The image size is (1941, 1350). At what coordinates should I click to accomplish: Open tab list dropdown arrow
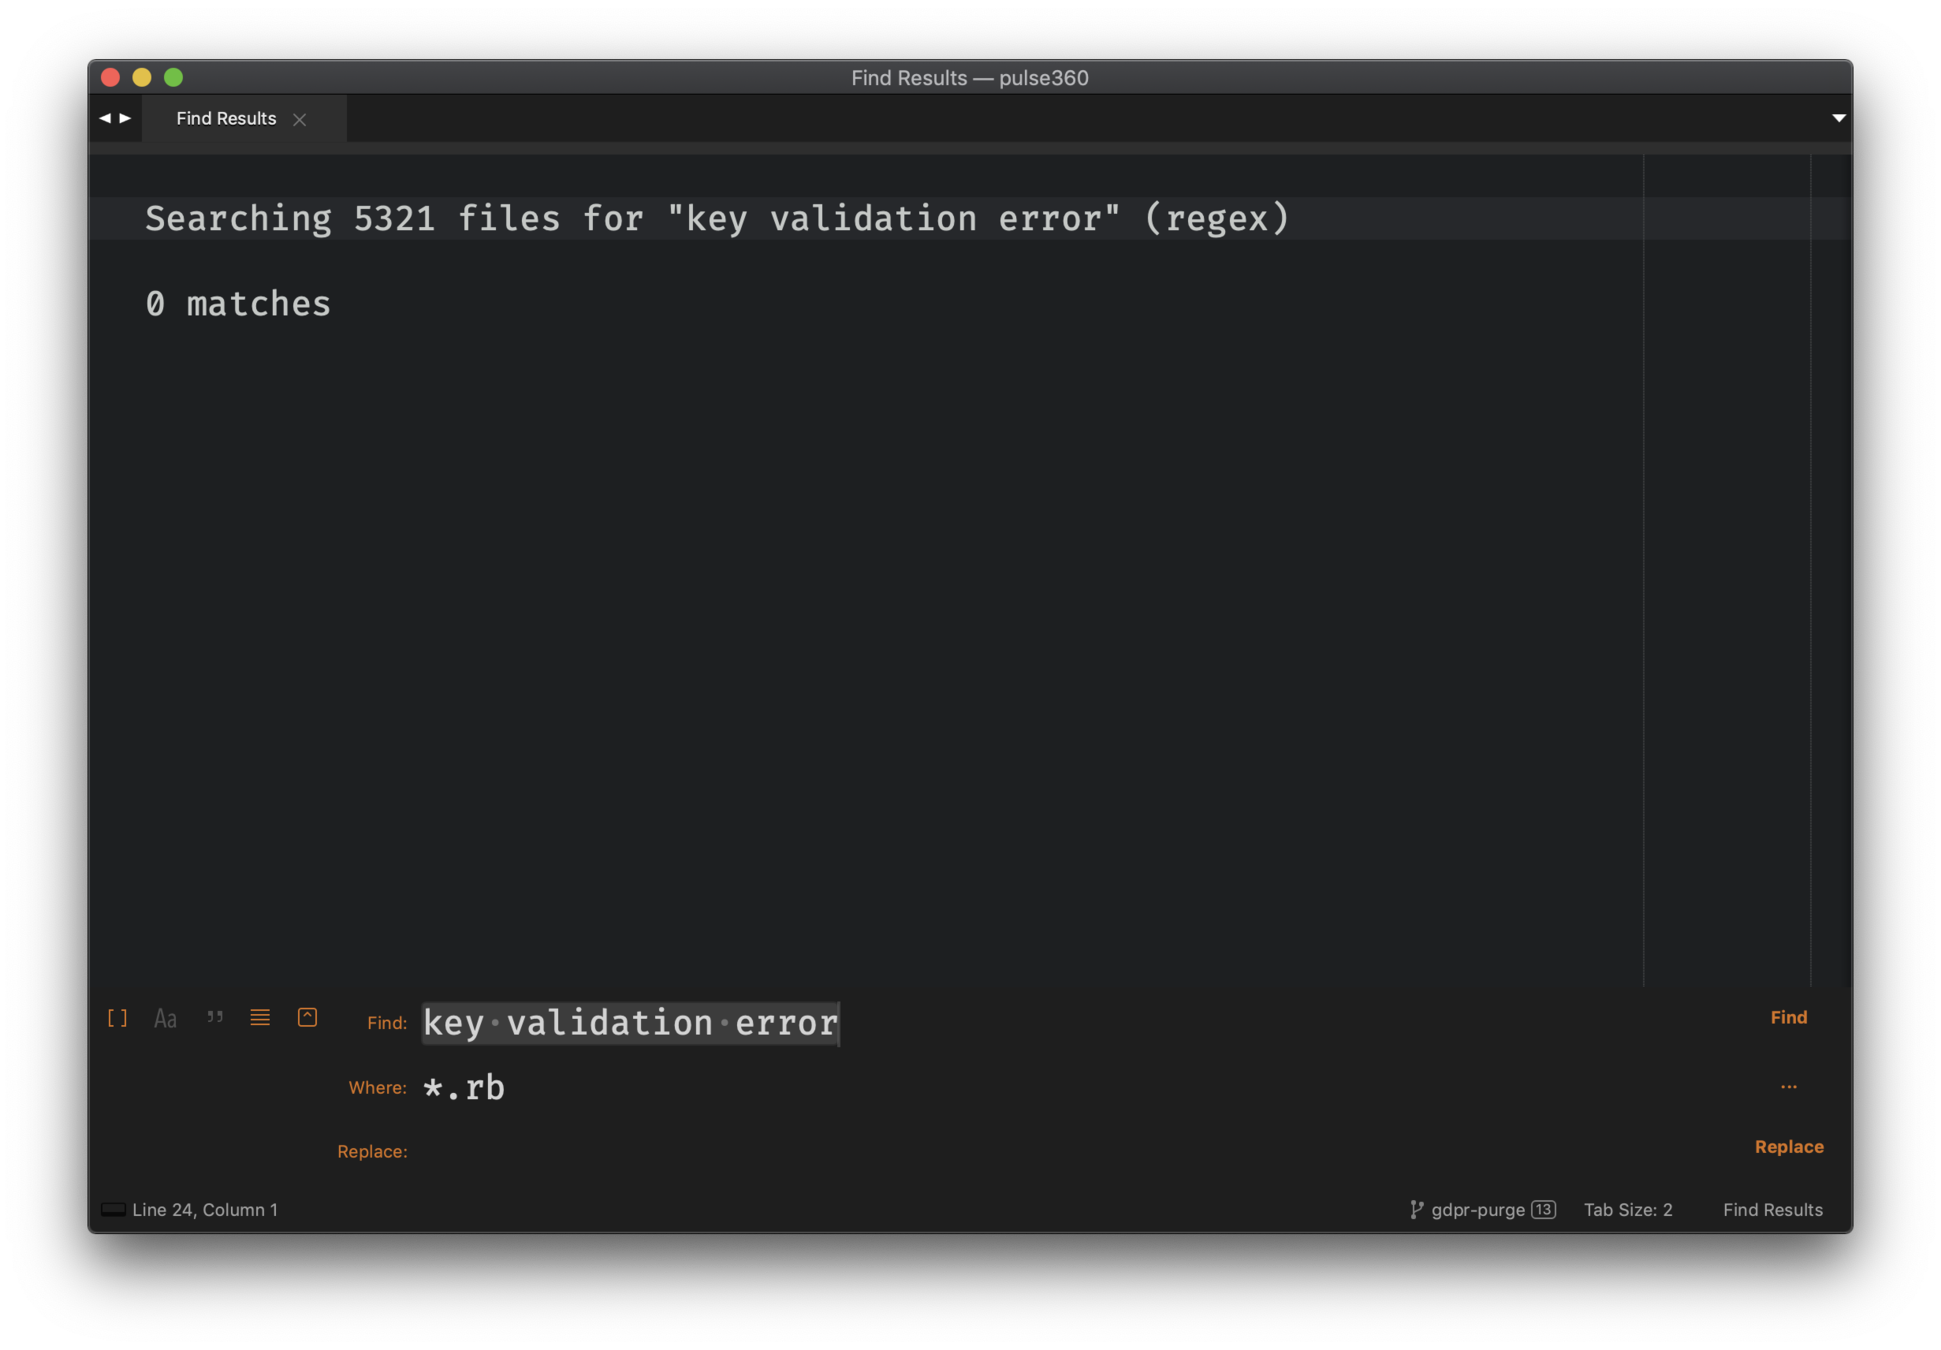(x=1838, y=118)
